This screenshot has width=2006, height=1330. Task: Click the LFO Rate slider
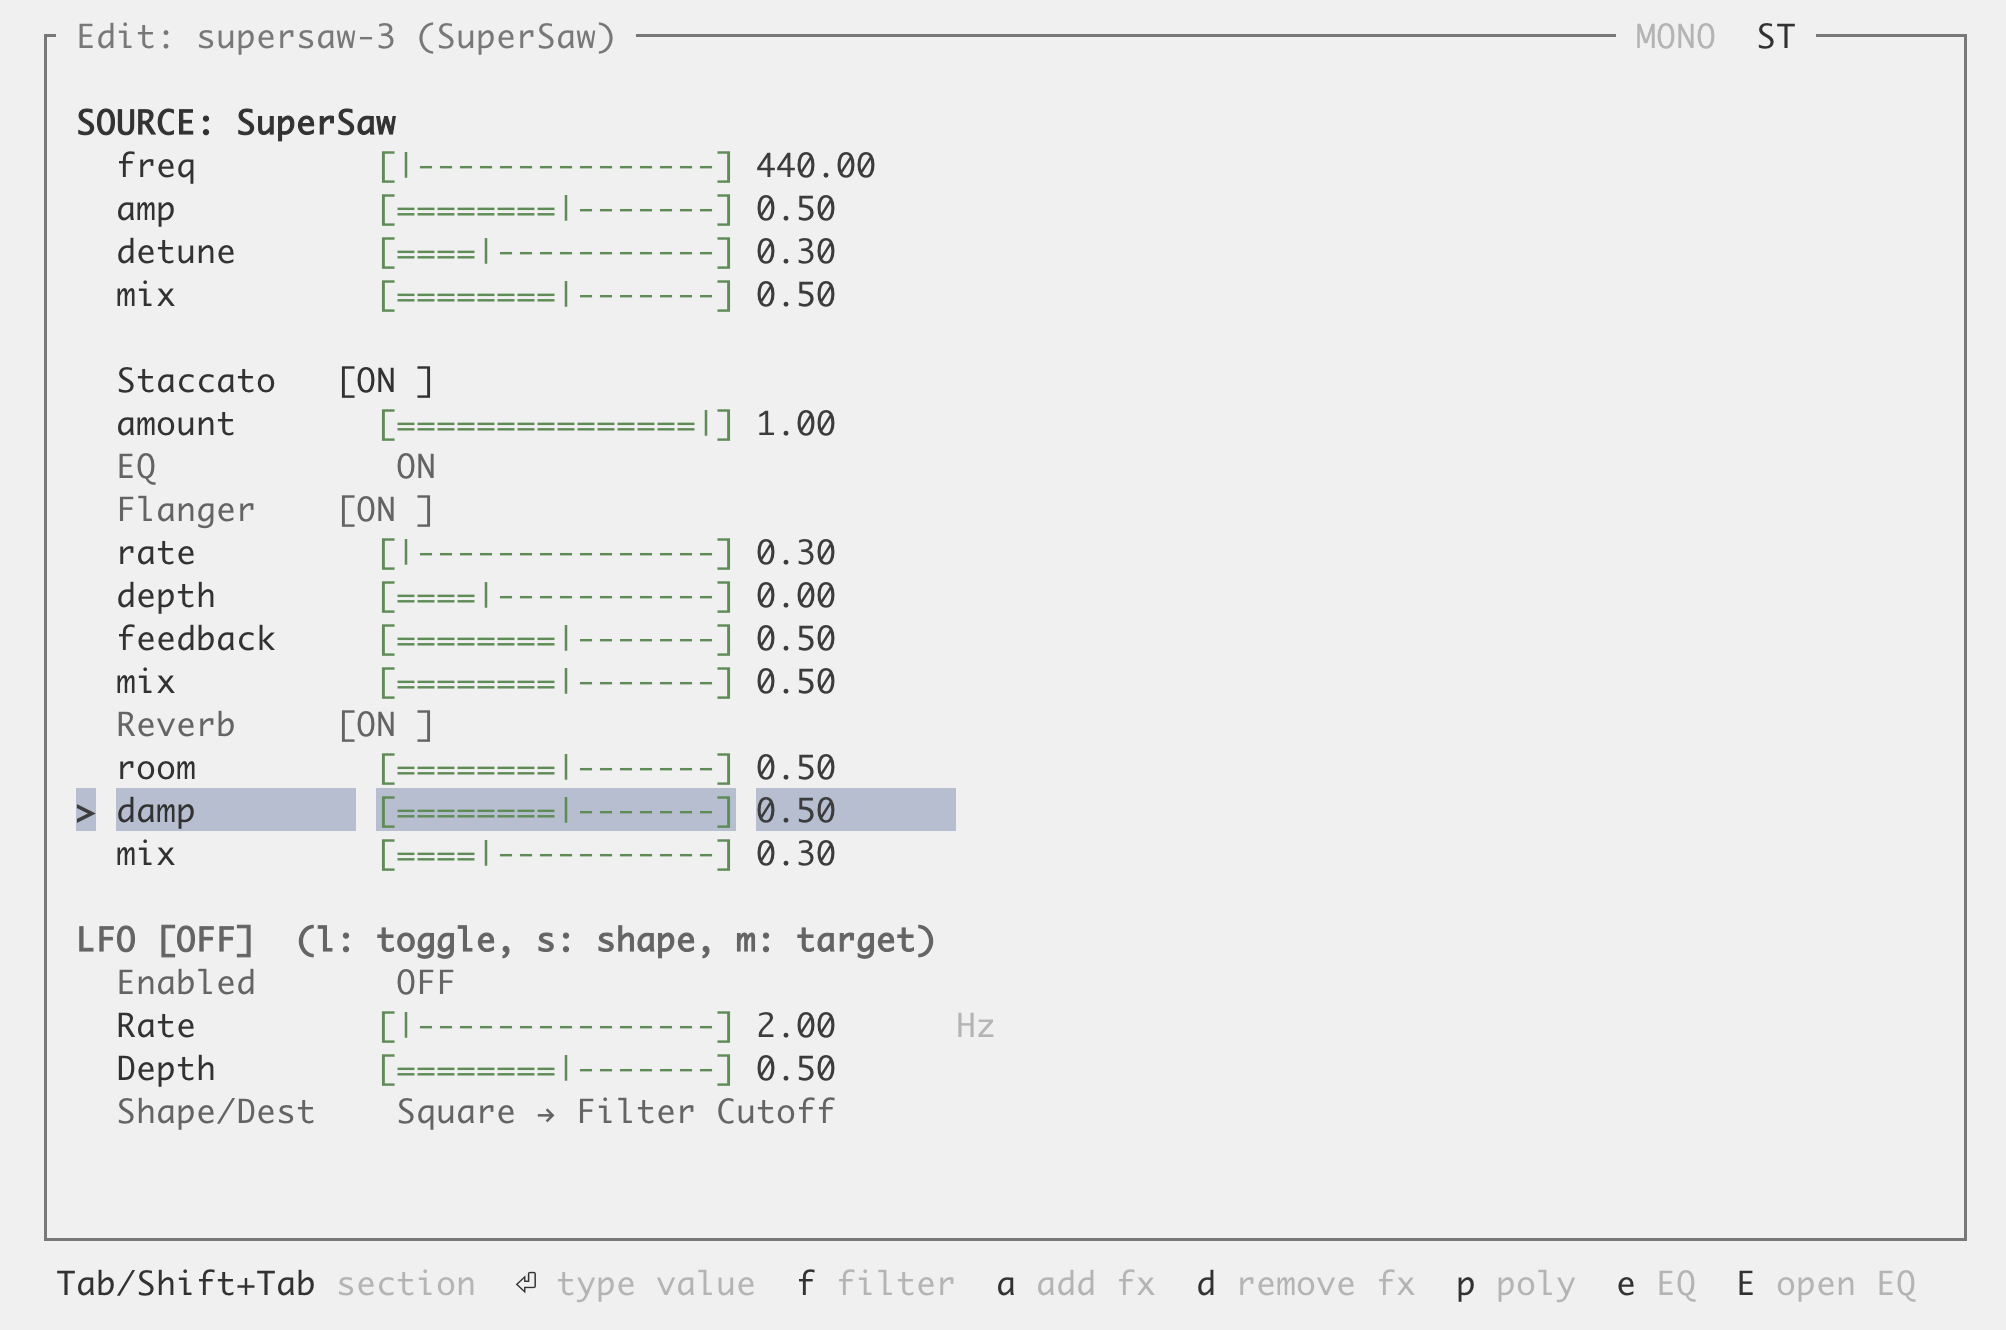pos(555,1025)
